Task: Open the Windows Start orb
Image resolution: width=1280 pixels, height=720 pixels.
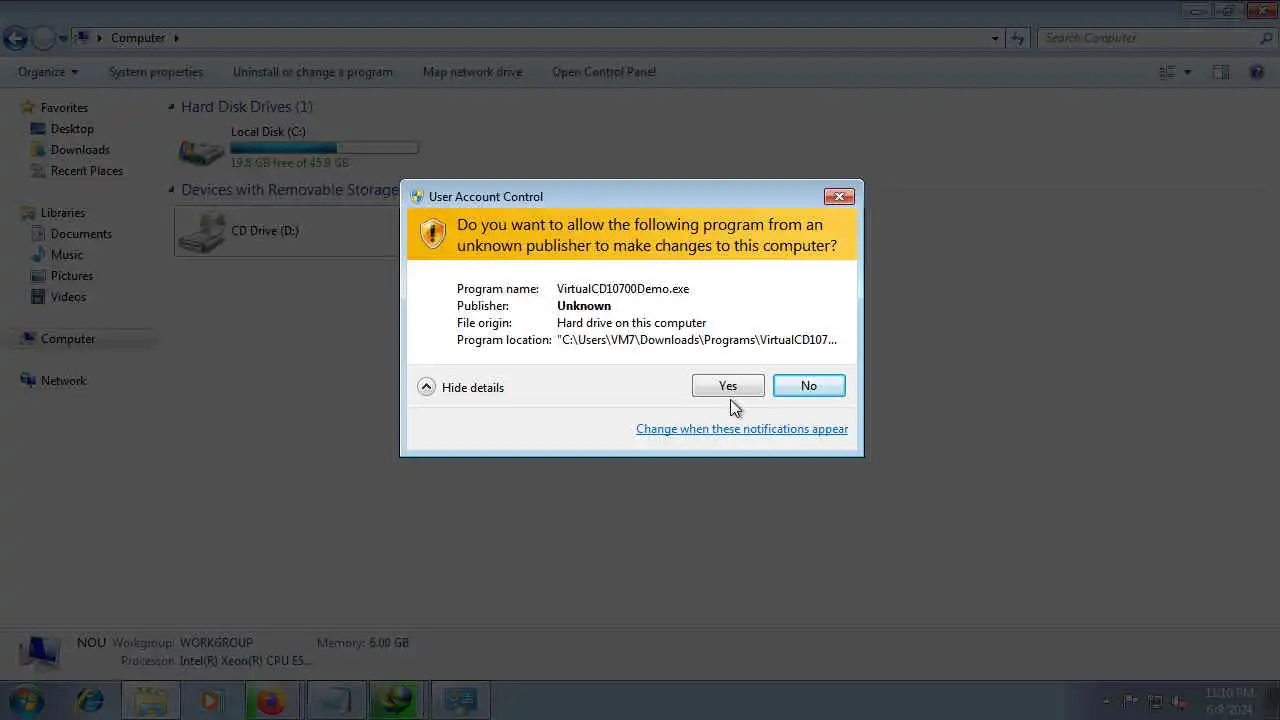Action: click(27, 700)
